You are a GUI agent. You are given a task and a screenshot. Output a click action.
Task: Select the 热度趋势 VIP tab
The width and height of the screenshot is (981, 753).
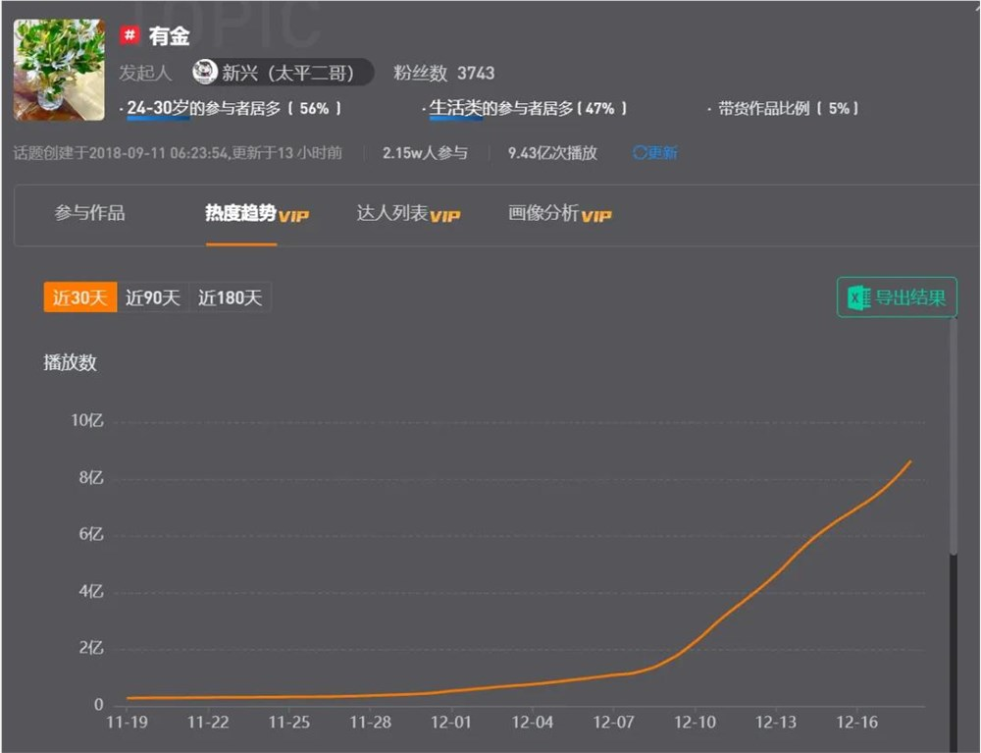pos(257,214)
